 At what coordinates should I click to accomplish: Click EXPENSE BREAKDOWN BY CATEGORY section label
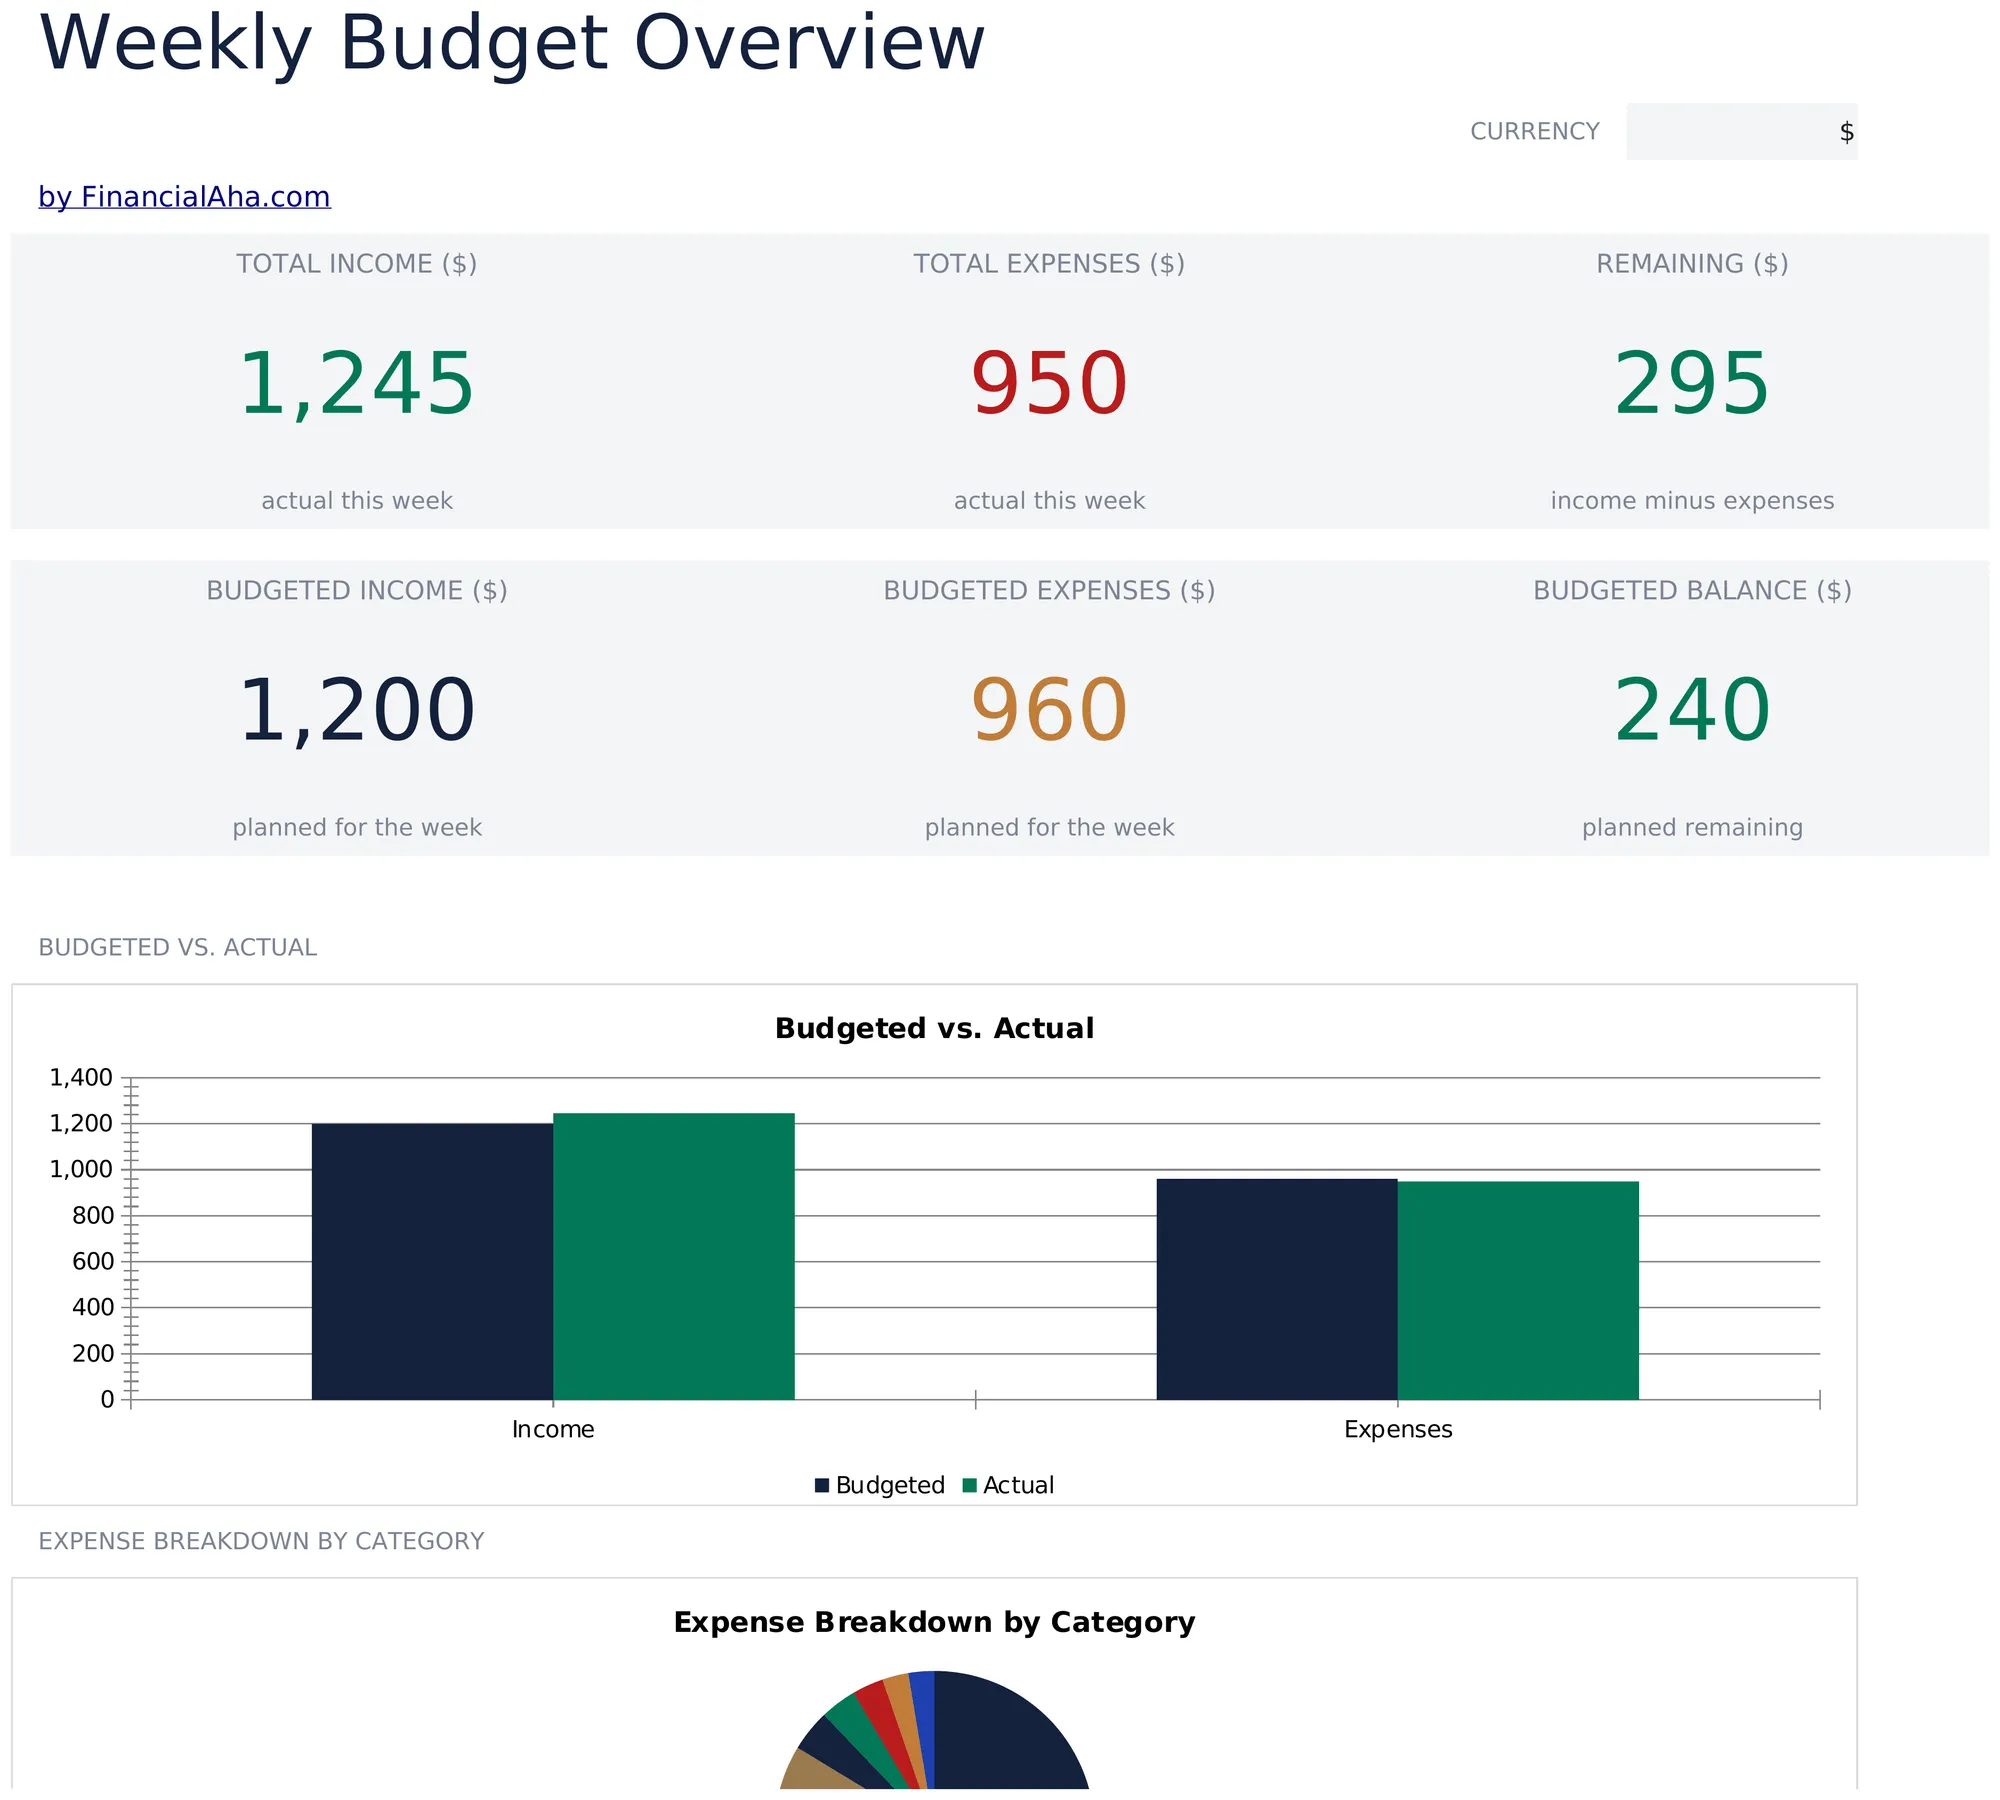261,1541
